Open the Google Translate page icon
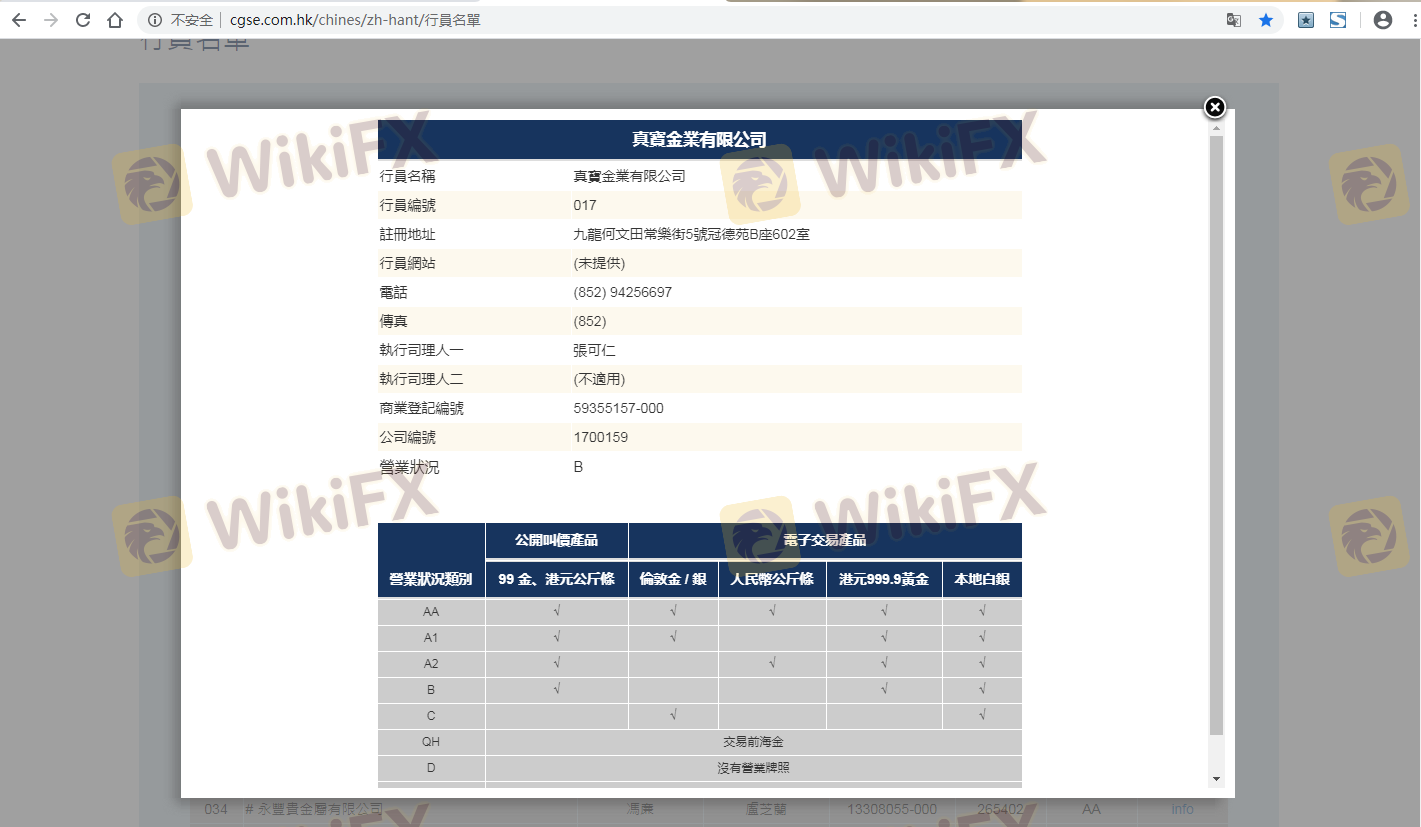Screen dimensions: 1421x827 (1234, 20)
